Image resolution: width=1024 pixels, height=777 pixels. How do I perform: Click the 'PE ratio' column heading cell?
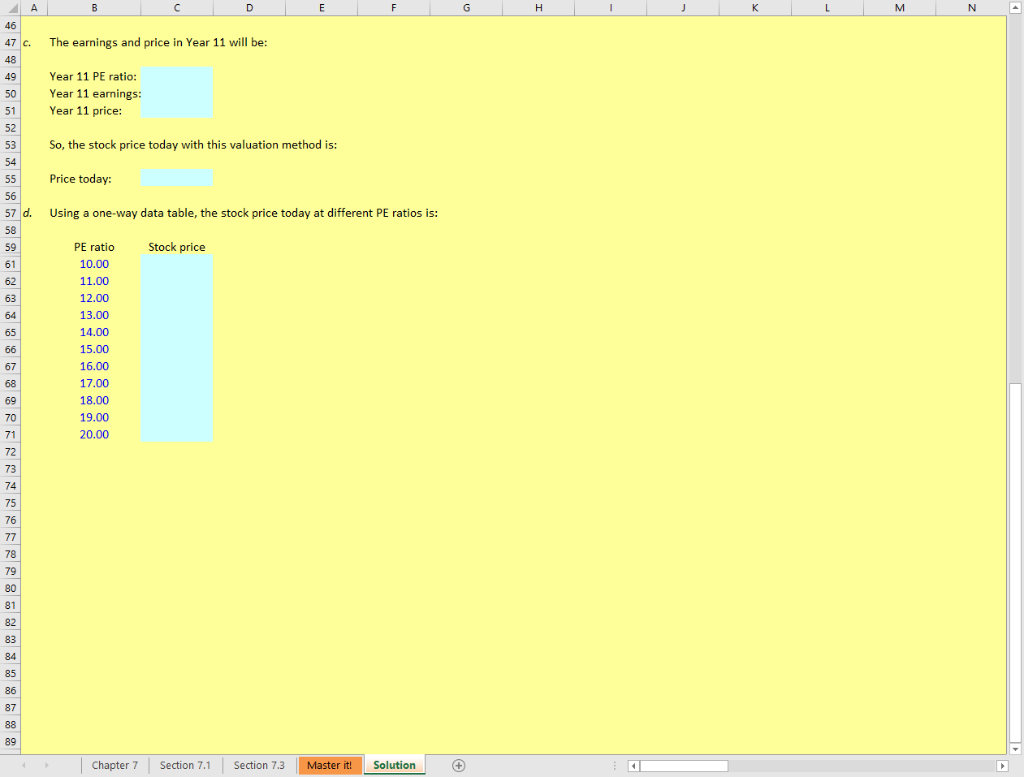pos(94,247)
